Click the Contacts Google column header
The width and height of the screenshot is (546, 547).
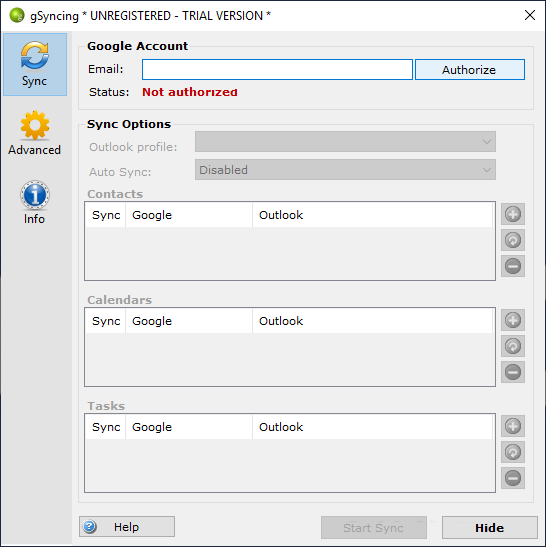tap(189, 215)
